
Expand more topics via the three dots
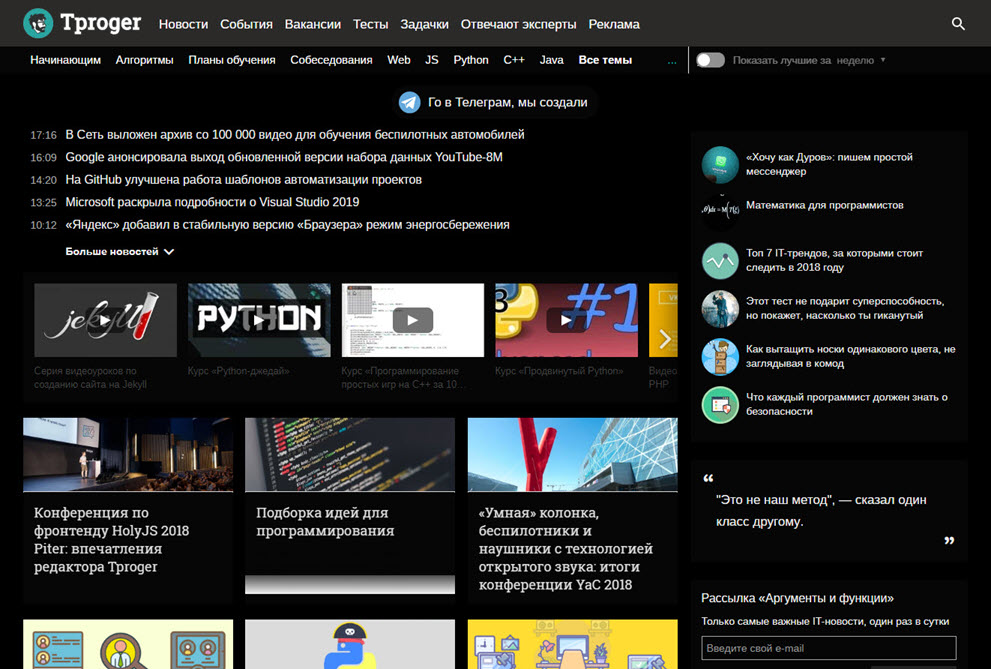tap(672, 61)
